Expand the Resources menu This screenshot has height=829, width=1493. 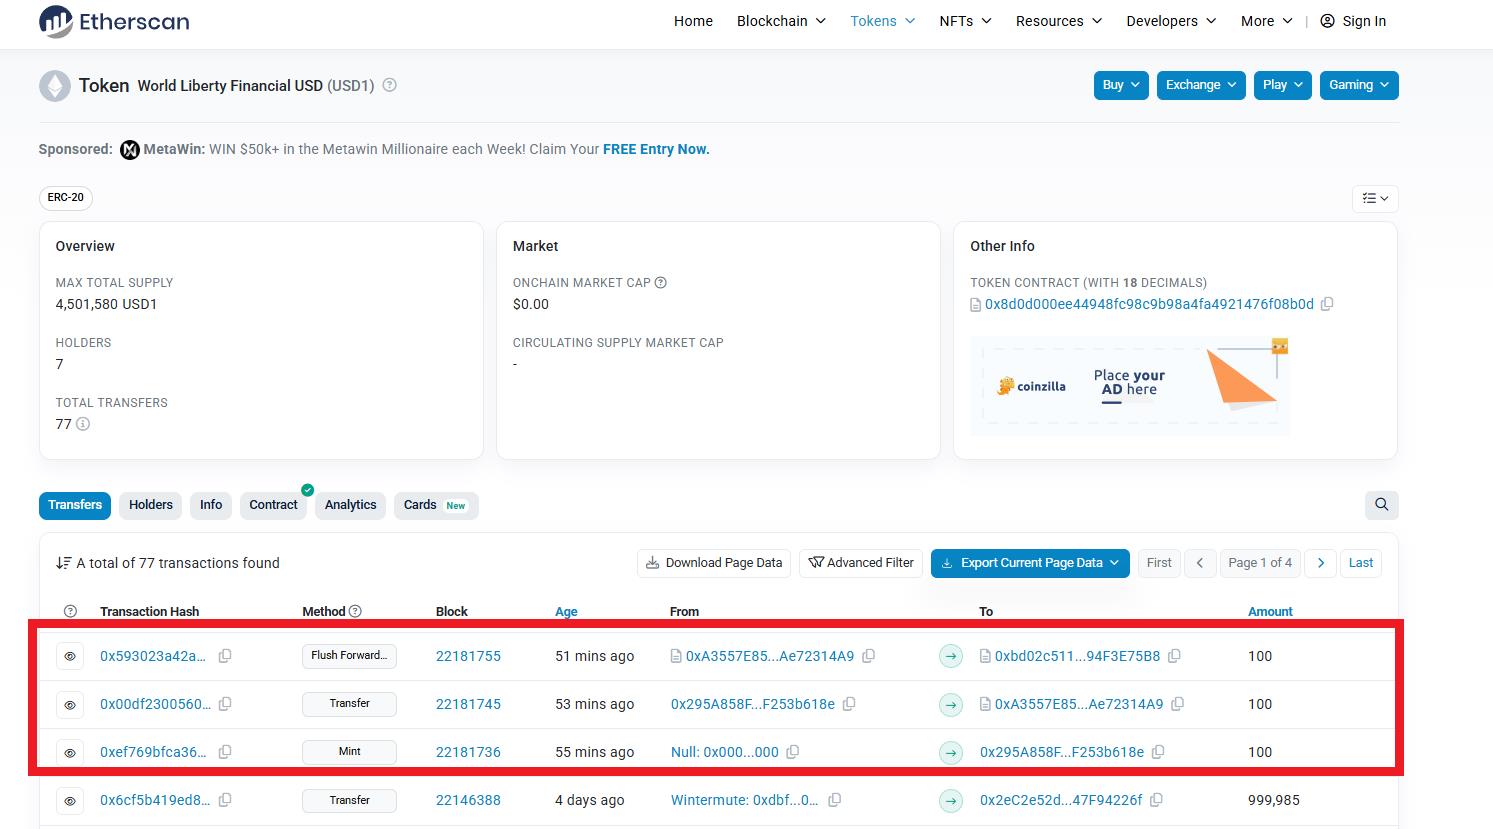pyautogui.click(x=1059, y=21)
